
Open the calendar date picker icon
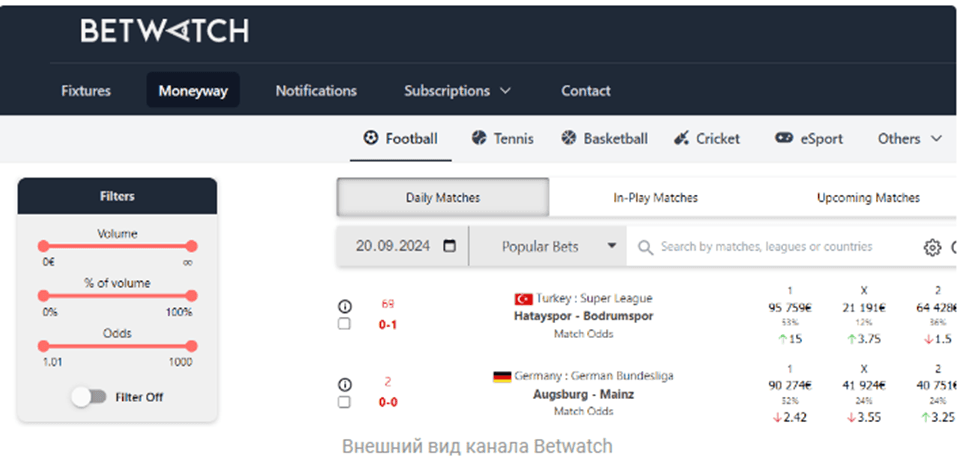pos(450,246)
